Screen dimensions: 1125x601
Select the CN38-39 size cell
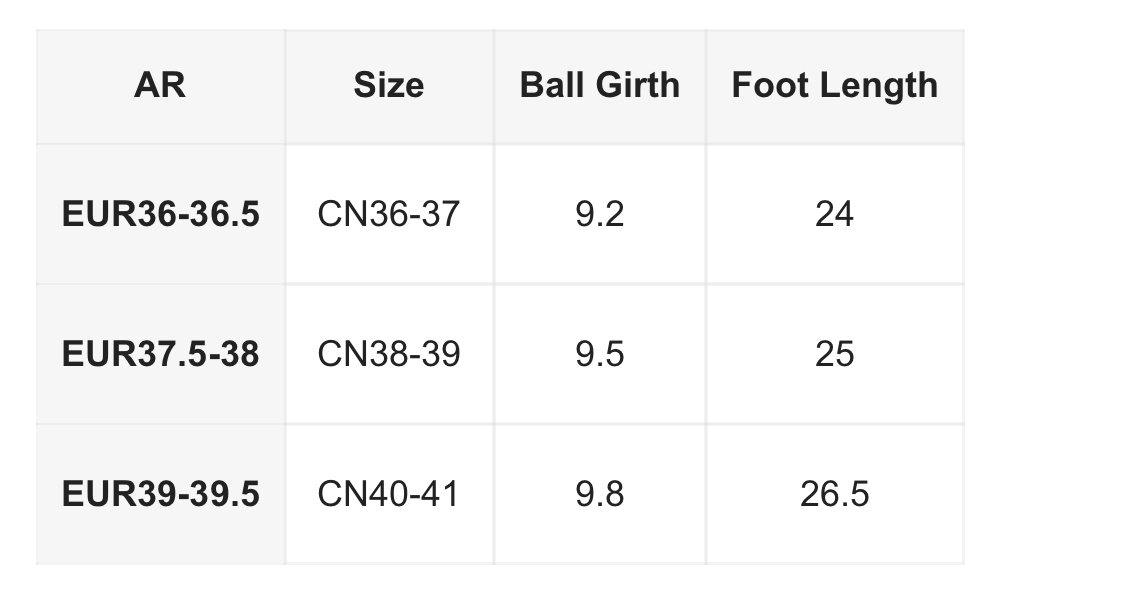[388, 354]
